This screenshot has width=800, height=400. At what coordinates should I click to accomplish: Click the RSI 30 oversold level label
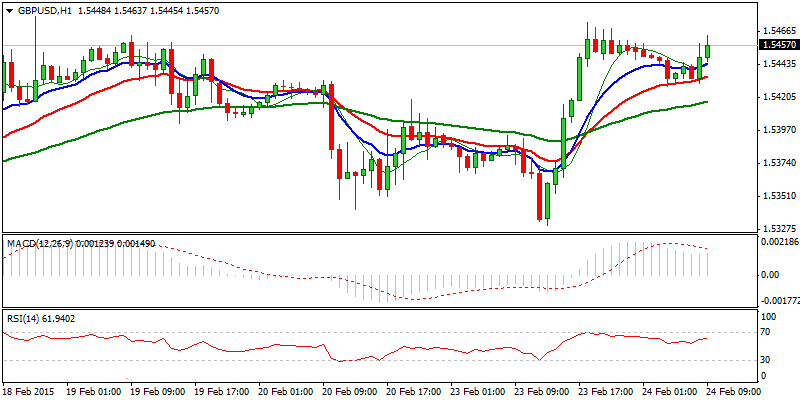tap(767, 361)
